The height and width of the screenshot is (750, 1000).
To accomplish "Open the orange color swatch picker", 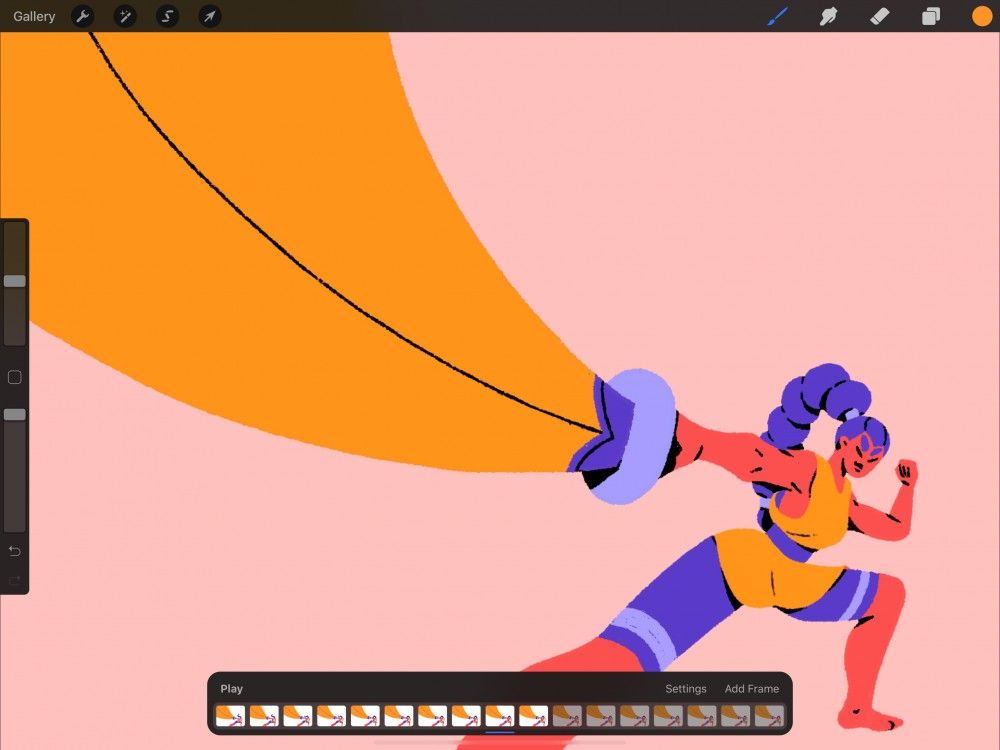I will point(981,16).
